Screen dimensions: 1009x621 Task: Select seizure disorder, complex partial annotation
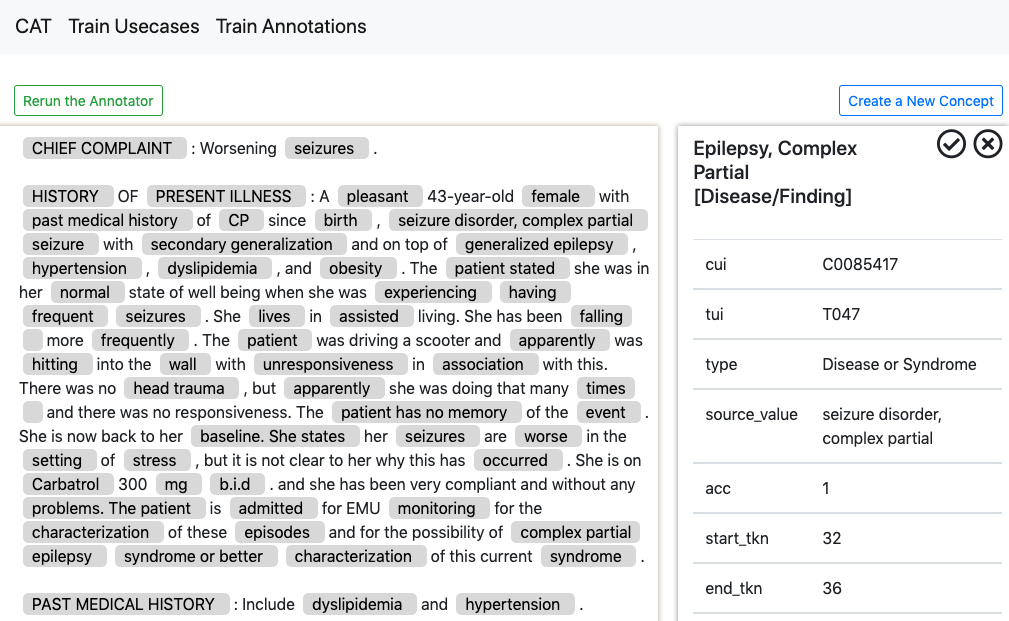(518, 220)
